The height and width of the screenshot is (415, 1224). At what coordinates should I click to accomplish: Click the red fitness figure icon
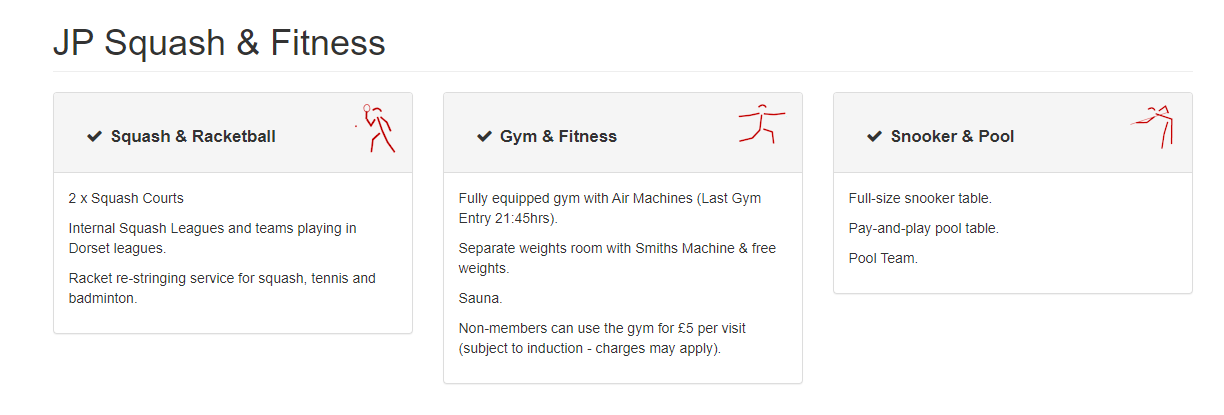click(761, 123)
